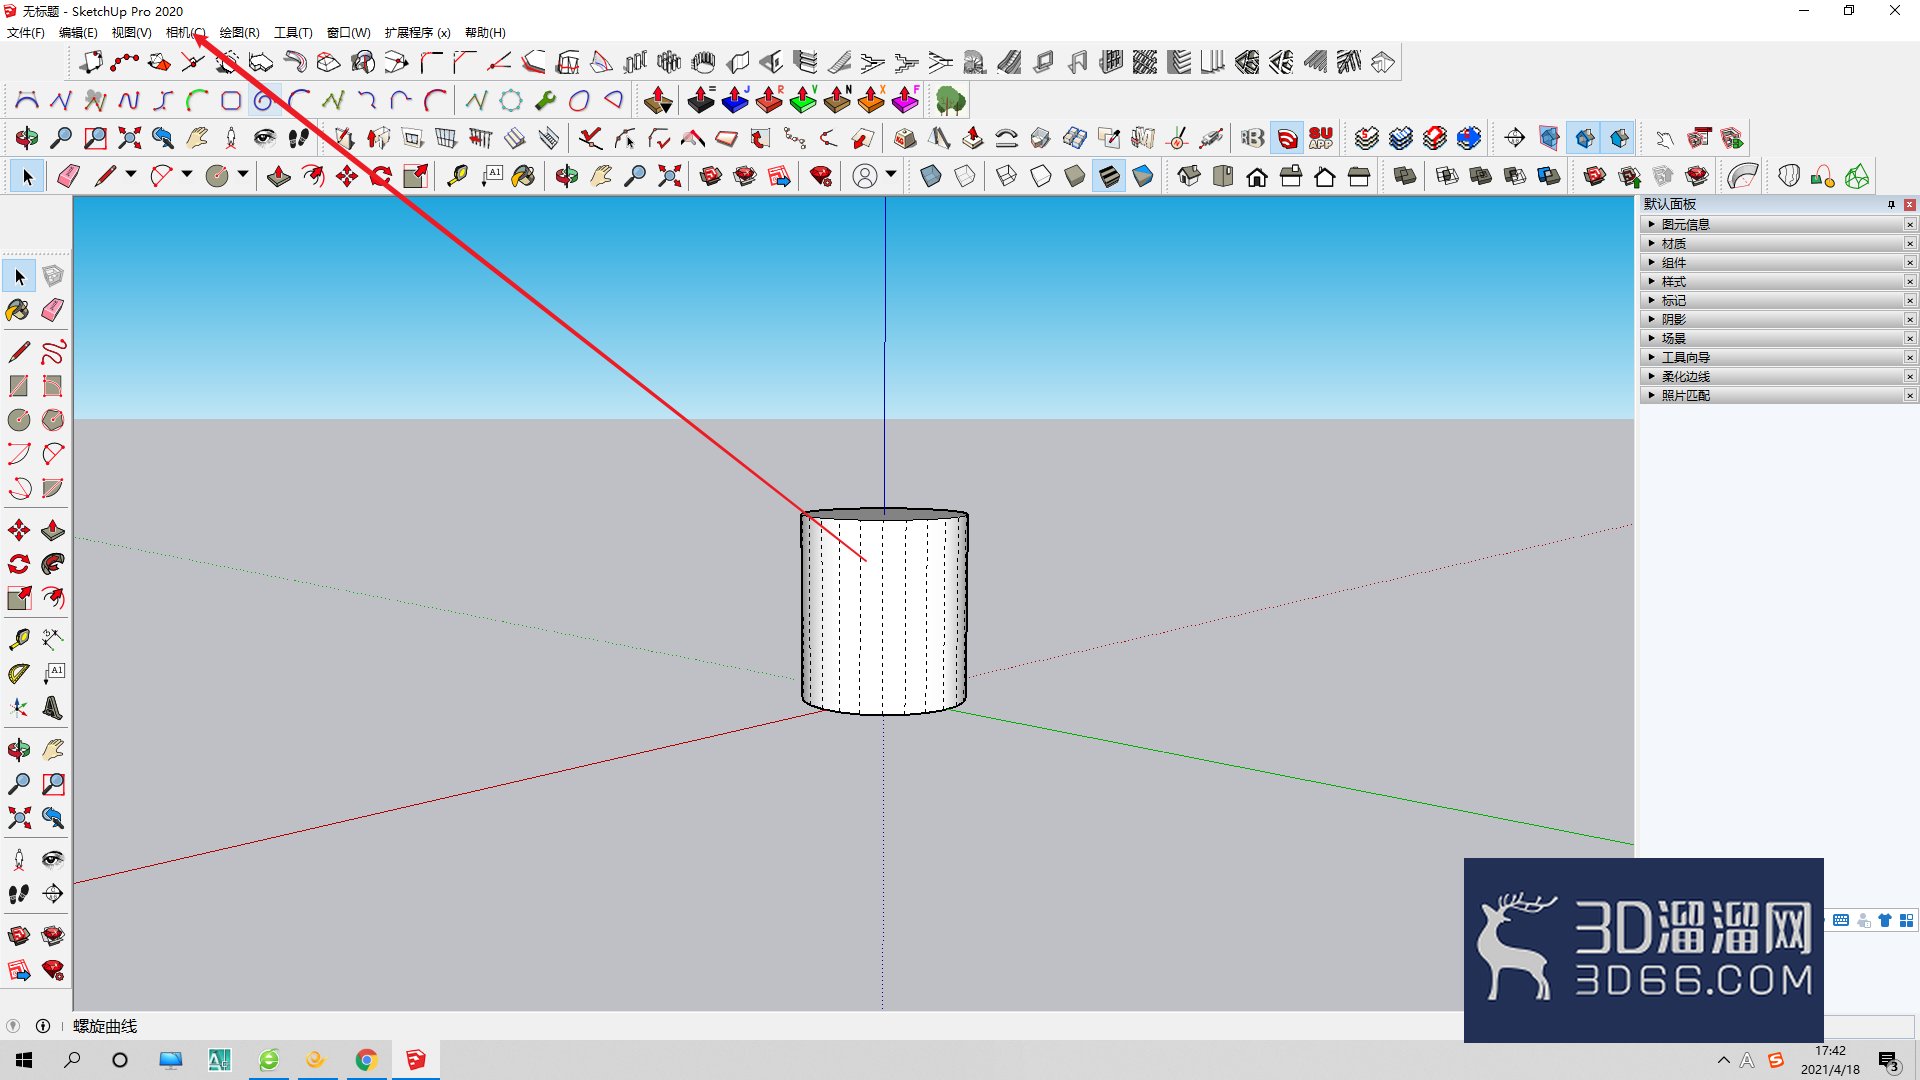The image size is (1920, 1080).
Task: Open the Line tool dropdown arrow
Action: click(x=131, y=175)
